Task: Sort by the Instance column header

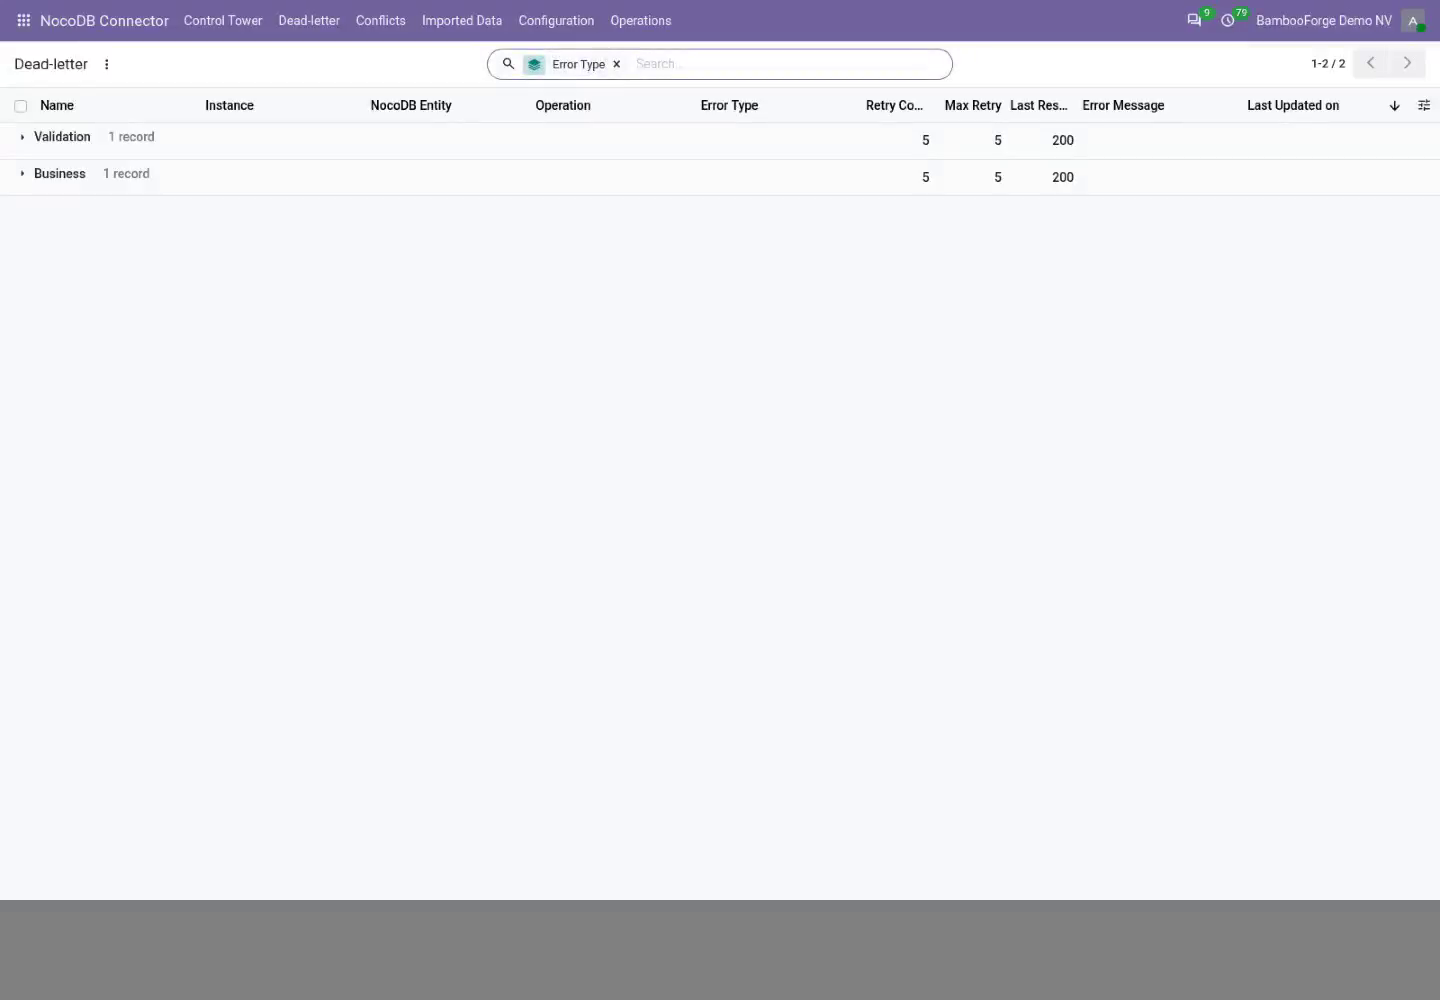Action: 229,105
